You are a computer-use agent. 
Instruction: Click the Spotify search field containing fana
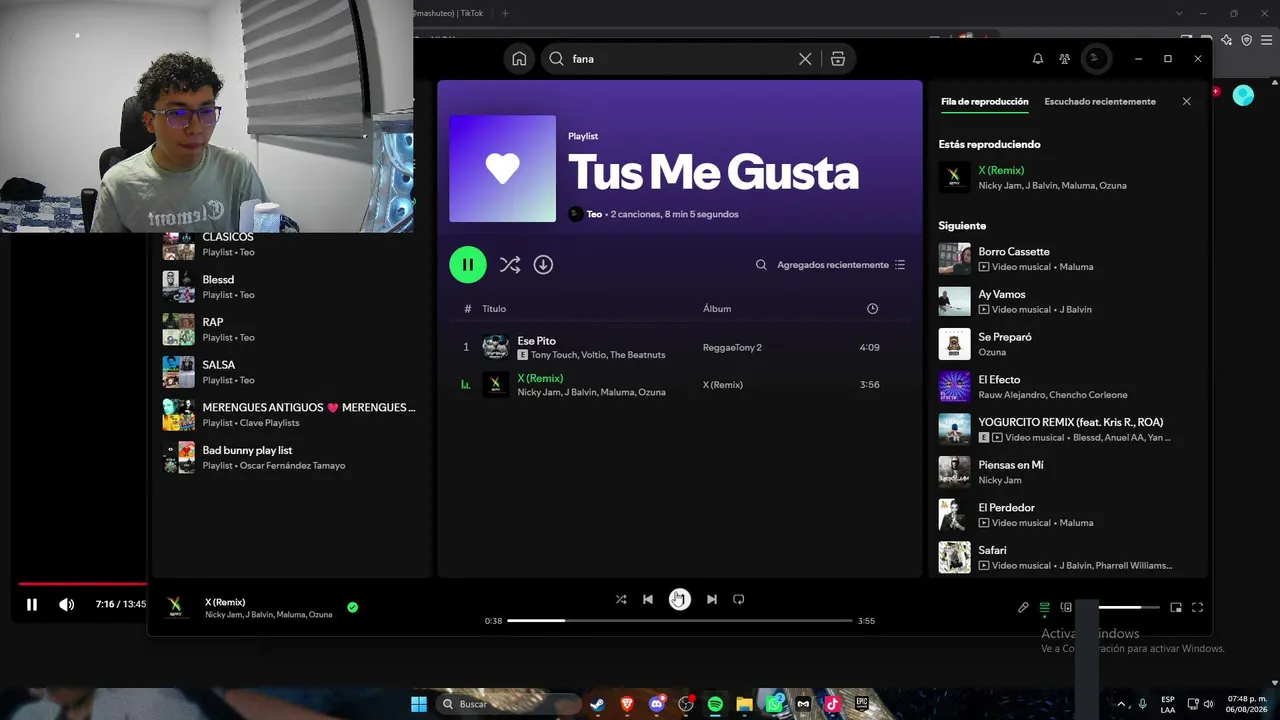coord(680,59)
